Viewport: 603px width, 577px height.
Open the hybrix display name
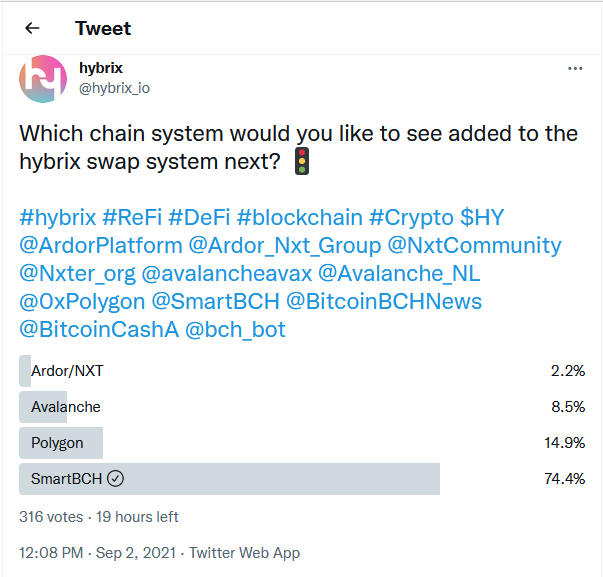pyautogui.click(x=101, y=68)
